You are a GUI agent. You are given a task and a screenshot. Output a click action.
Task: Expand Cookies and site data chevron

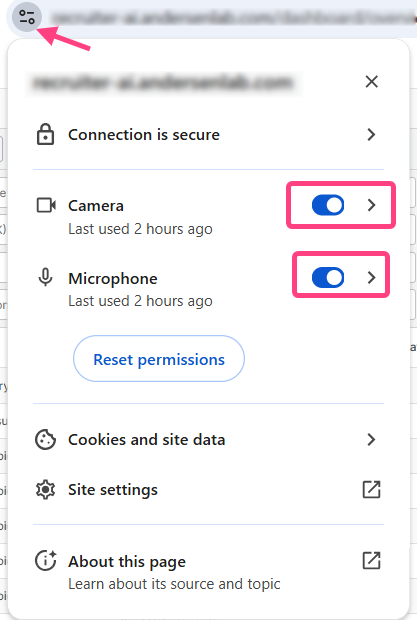pyautogui.click(x=371, y=439)
